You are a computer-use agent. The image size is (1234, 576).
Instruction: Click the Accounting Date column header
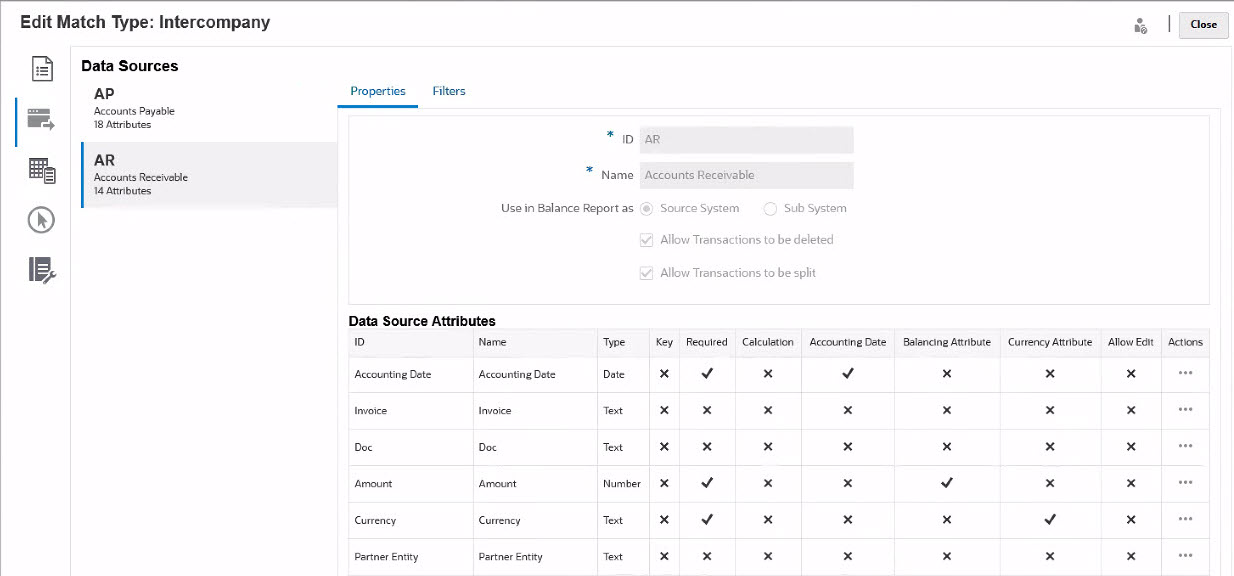pyautogui.click(x=848, y=342)
